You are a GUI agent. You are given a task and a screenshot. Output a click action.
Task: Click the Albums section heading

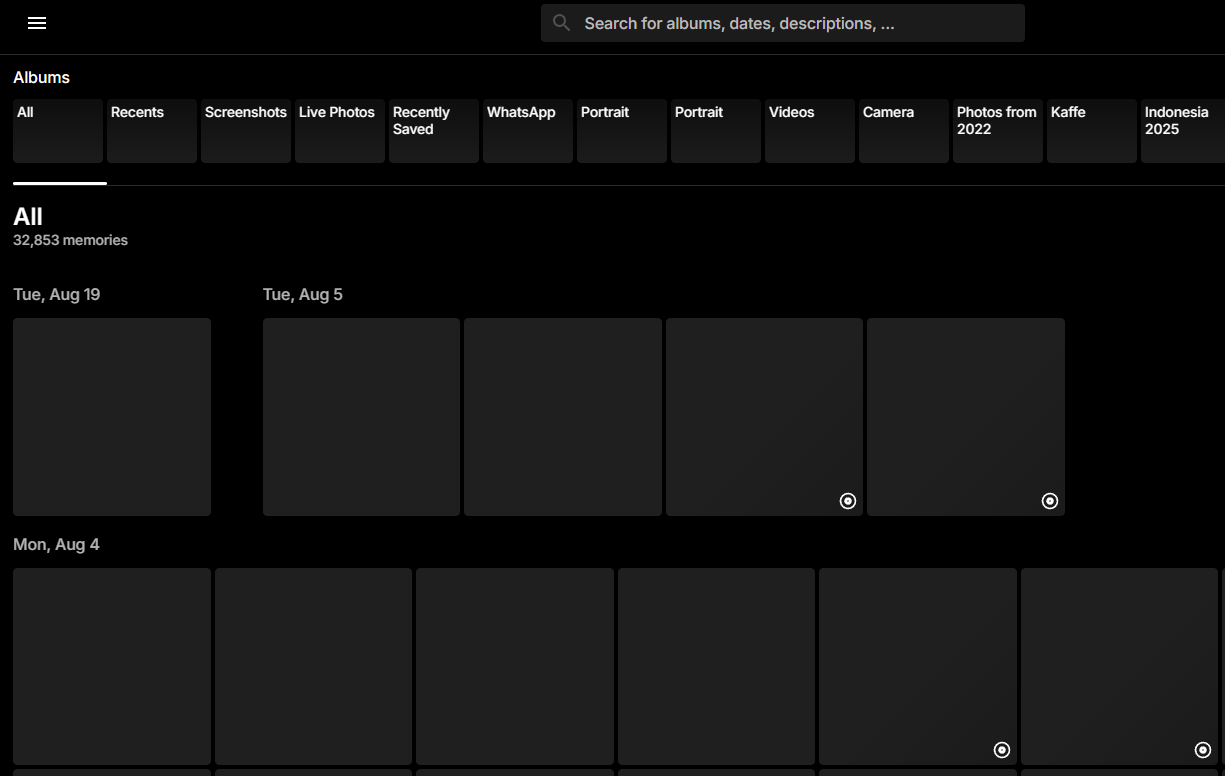(41, 77)
